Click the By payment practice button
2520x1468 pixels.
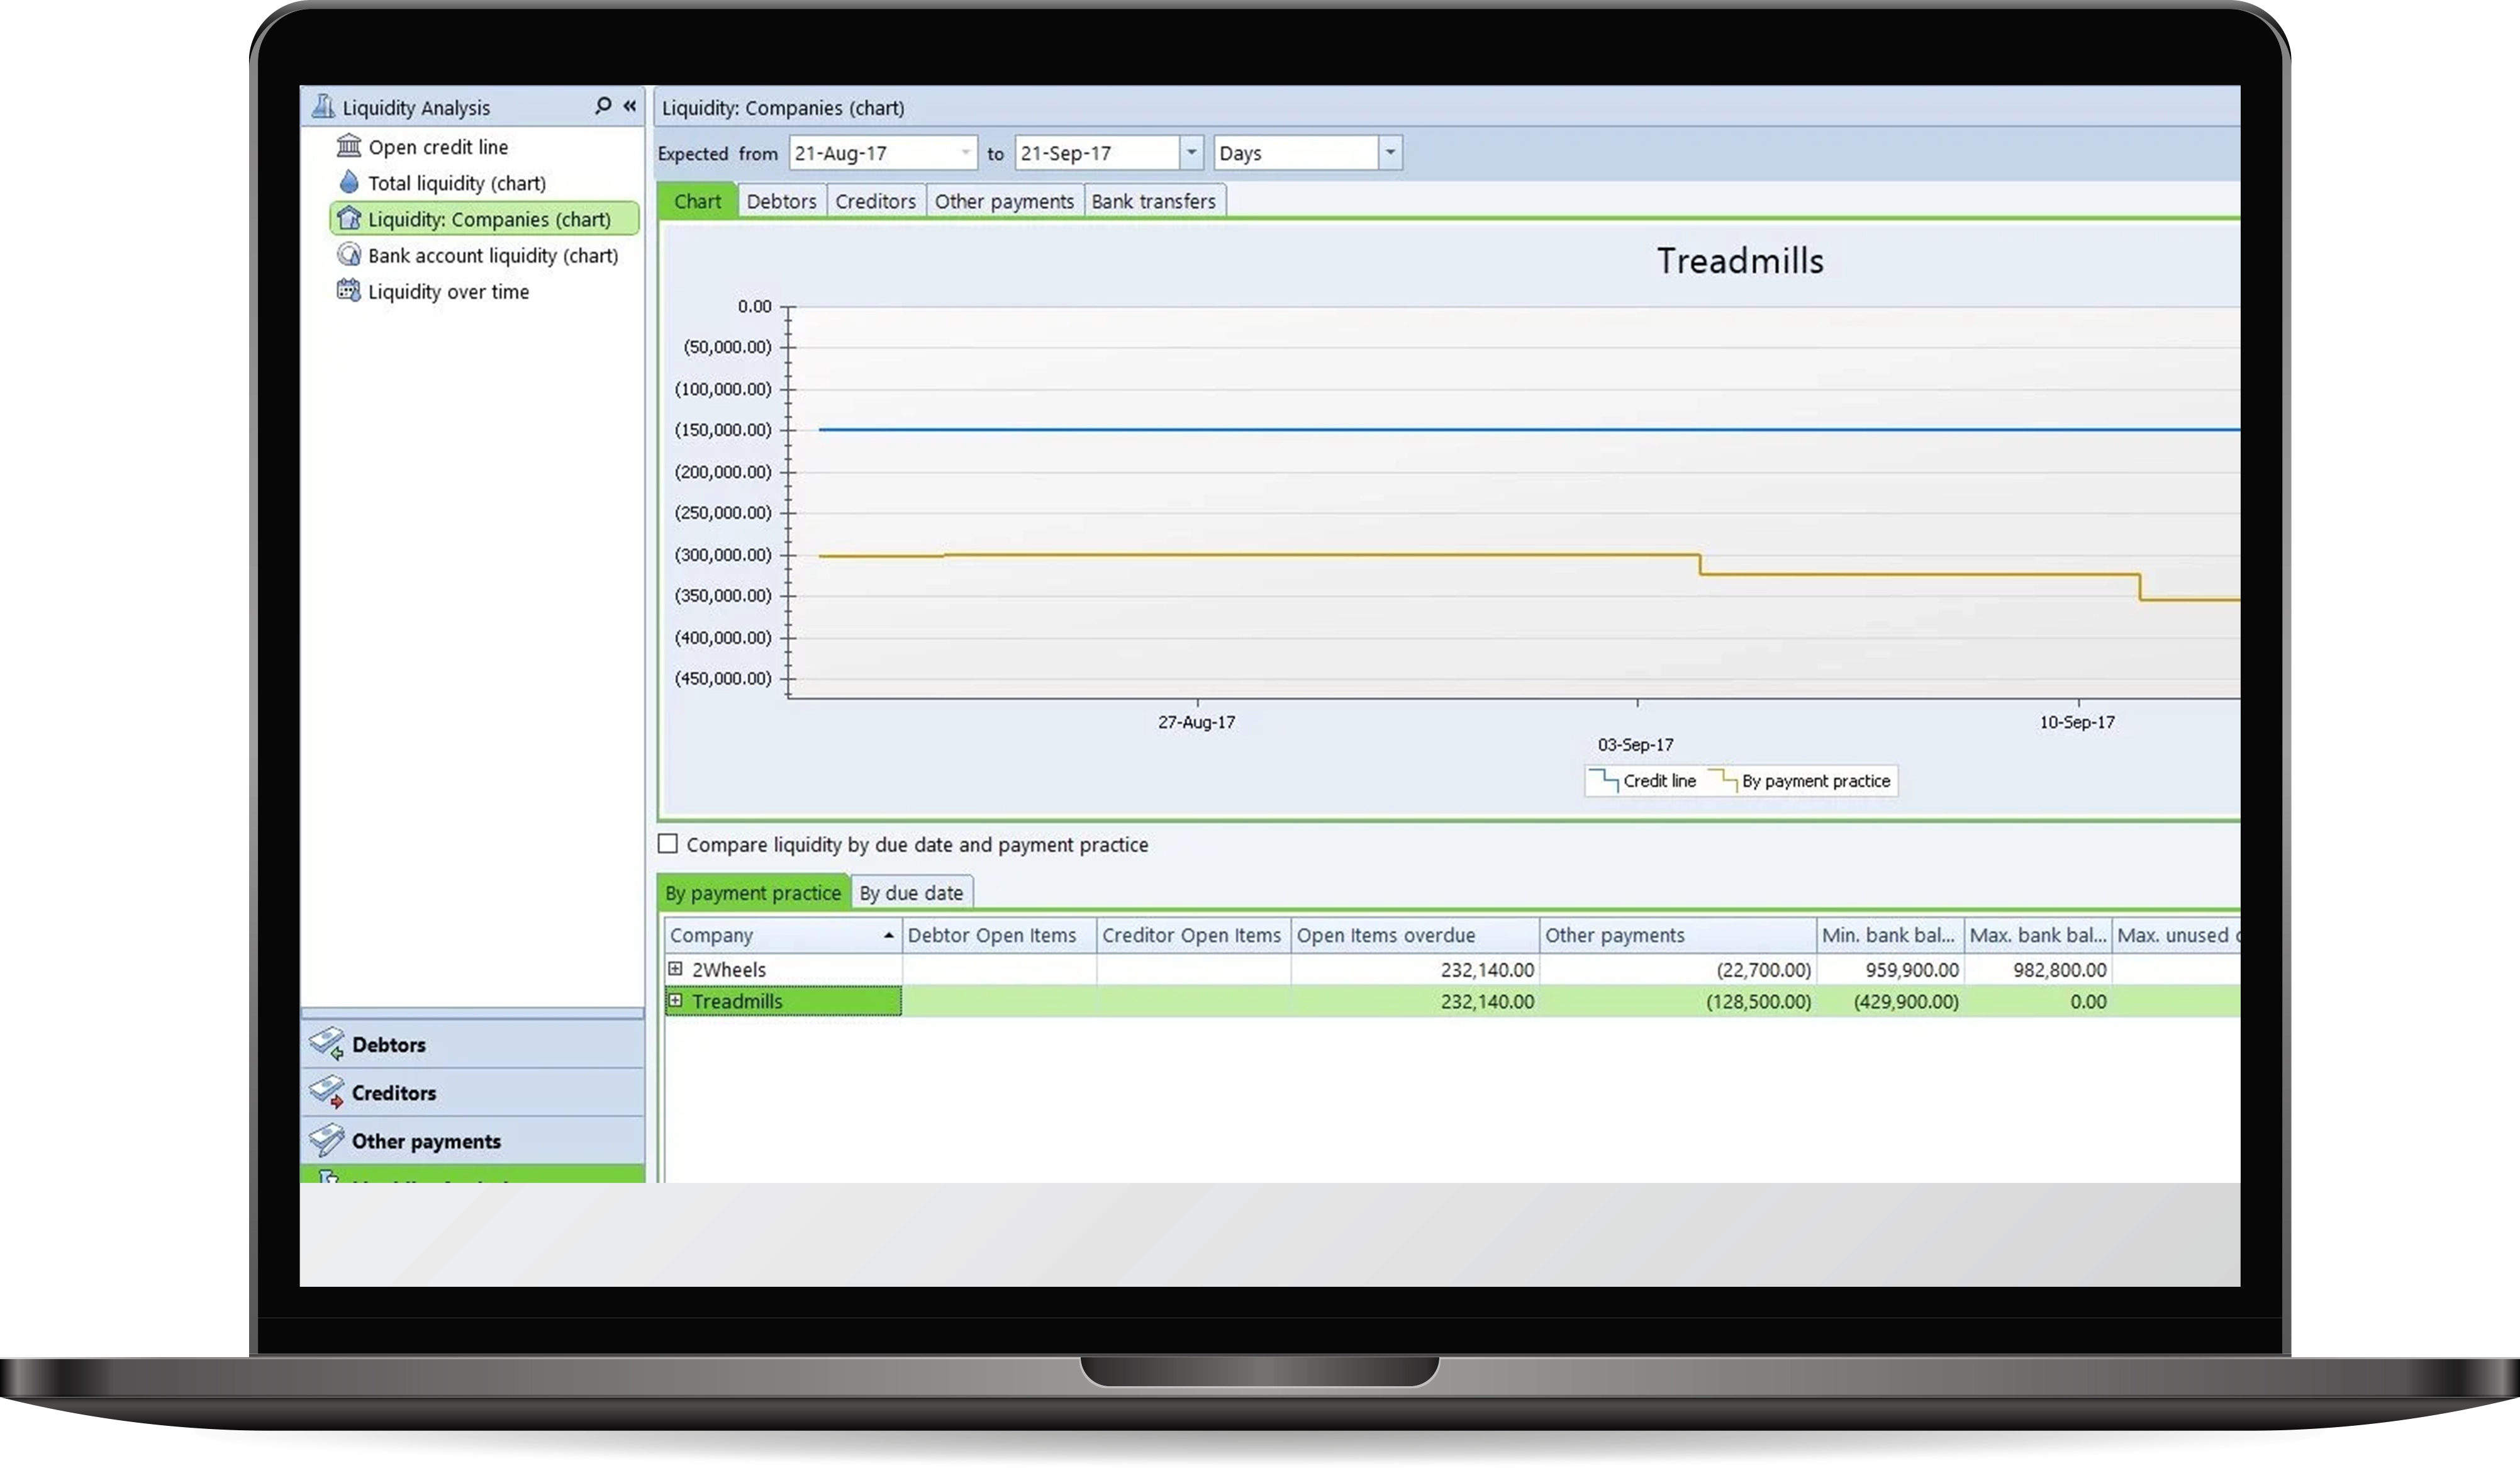click(x=753, y=891)
